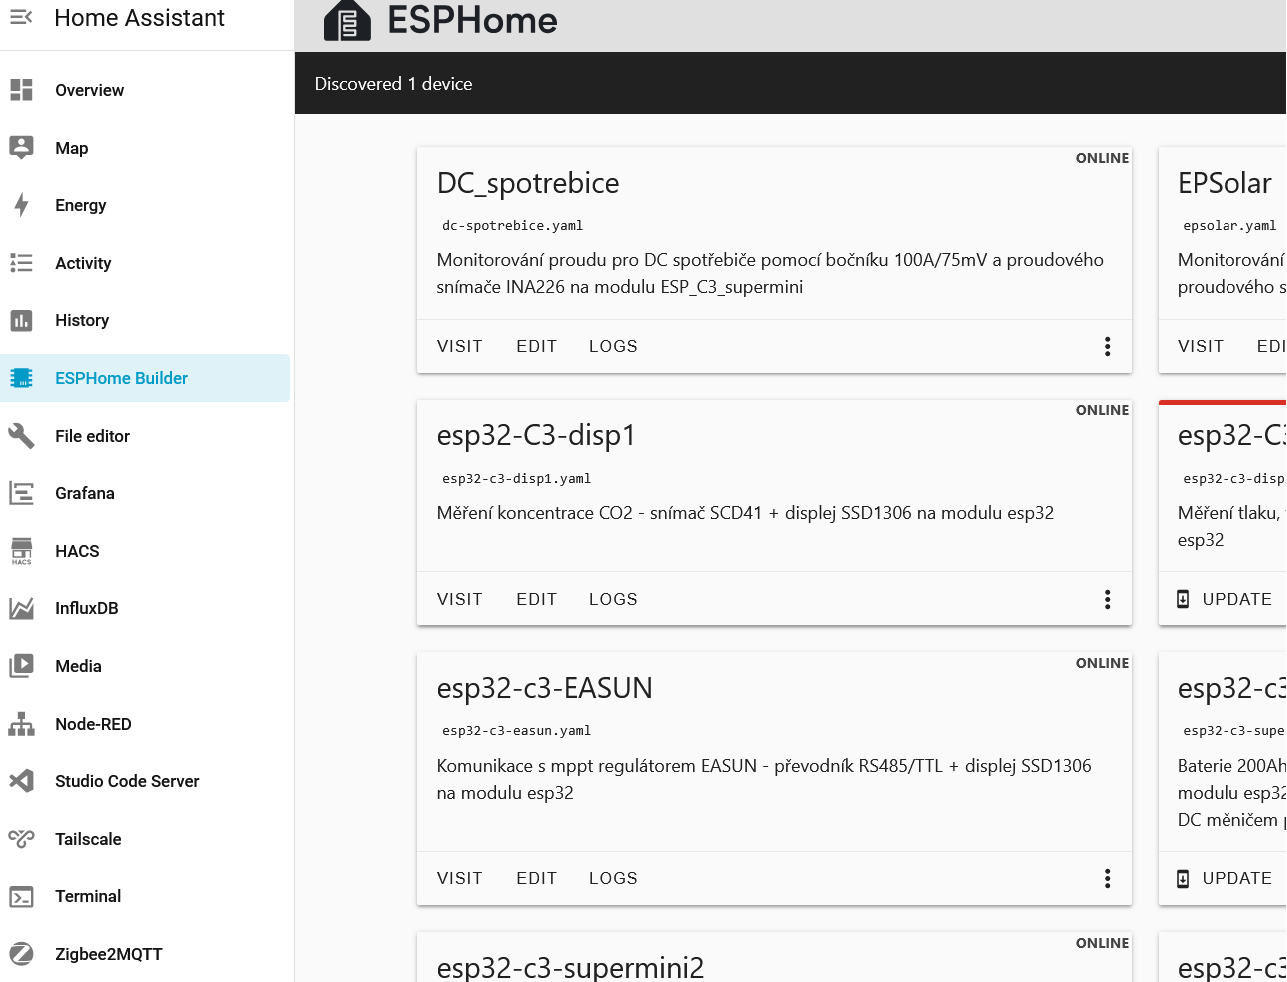Open the Overview dashboard in sidebar
This screenshot has height=982, width=1287.
[x=89, y=90]
